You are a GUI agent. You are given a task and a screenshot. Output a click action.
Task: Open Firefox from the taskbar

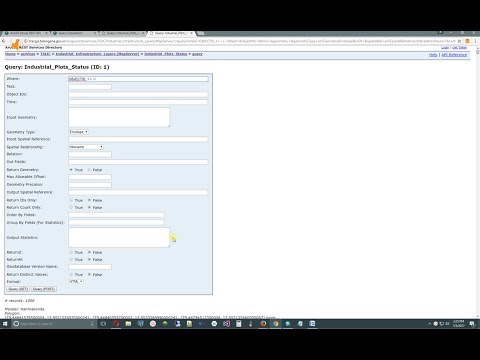click(263, 324)
